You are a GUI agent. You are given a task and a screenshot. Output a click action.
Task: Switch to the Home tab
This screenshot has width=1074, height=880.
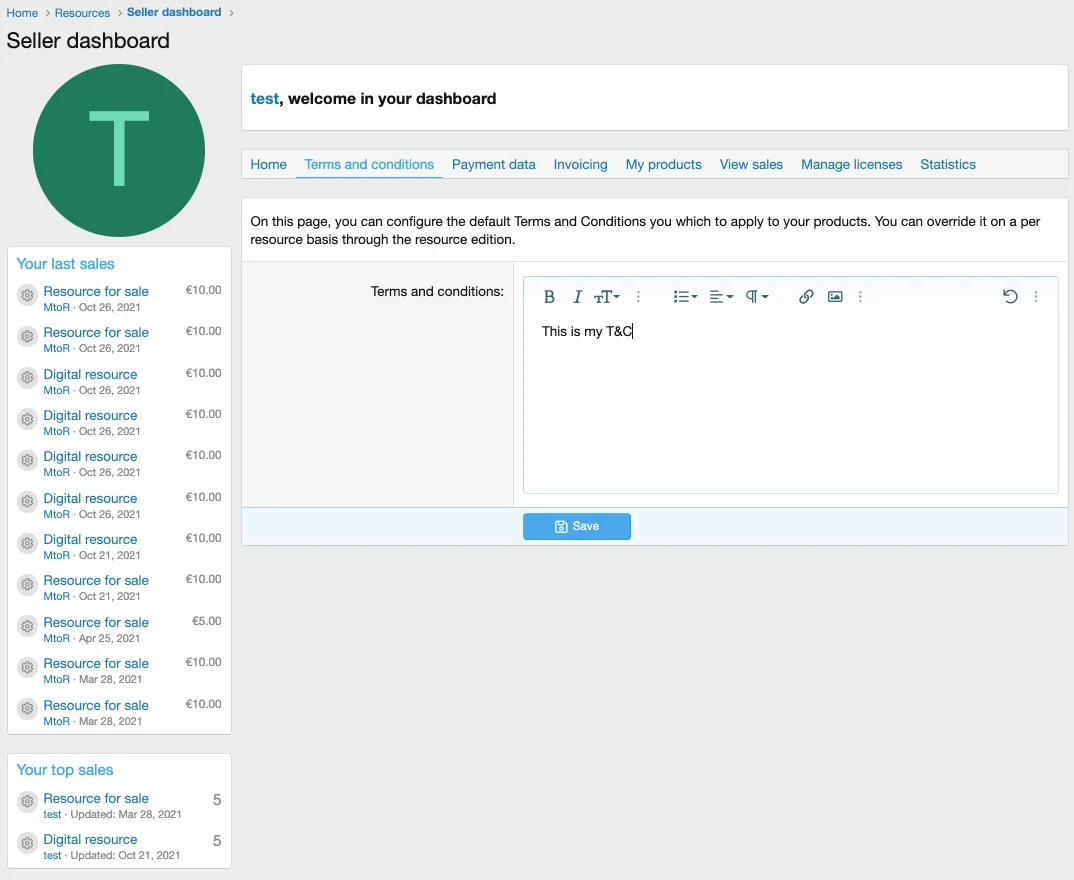pyautogui.click(x=268, y=164)
